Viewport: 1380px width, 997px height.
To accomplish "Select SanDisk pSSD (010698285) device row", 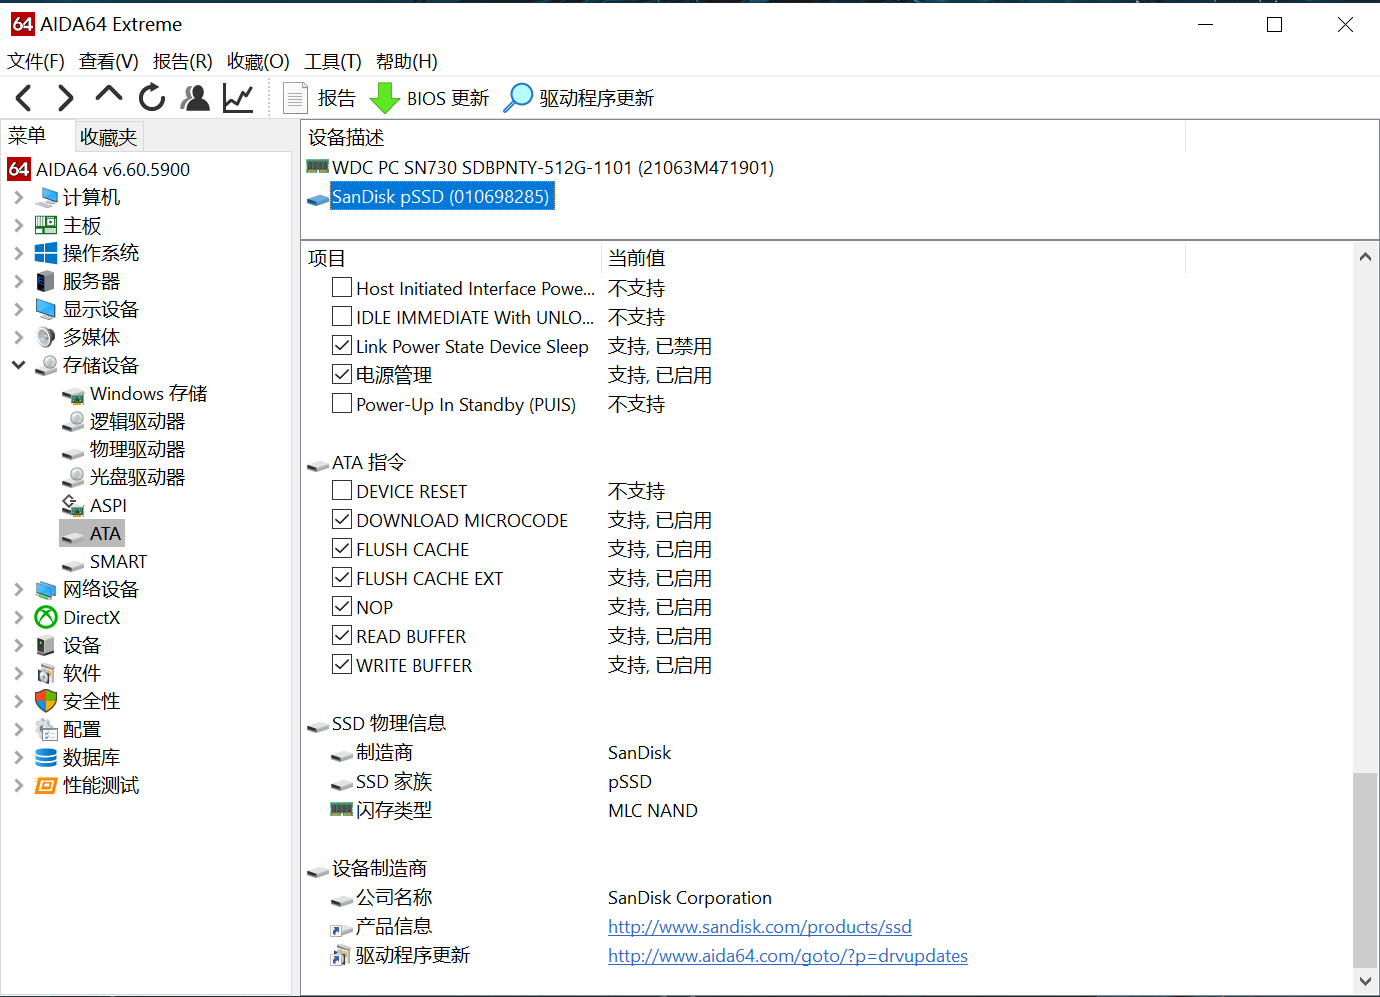I will 440,196.
